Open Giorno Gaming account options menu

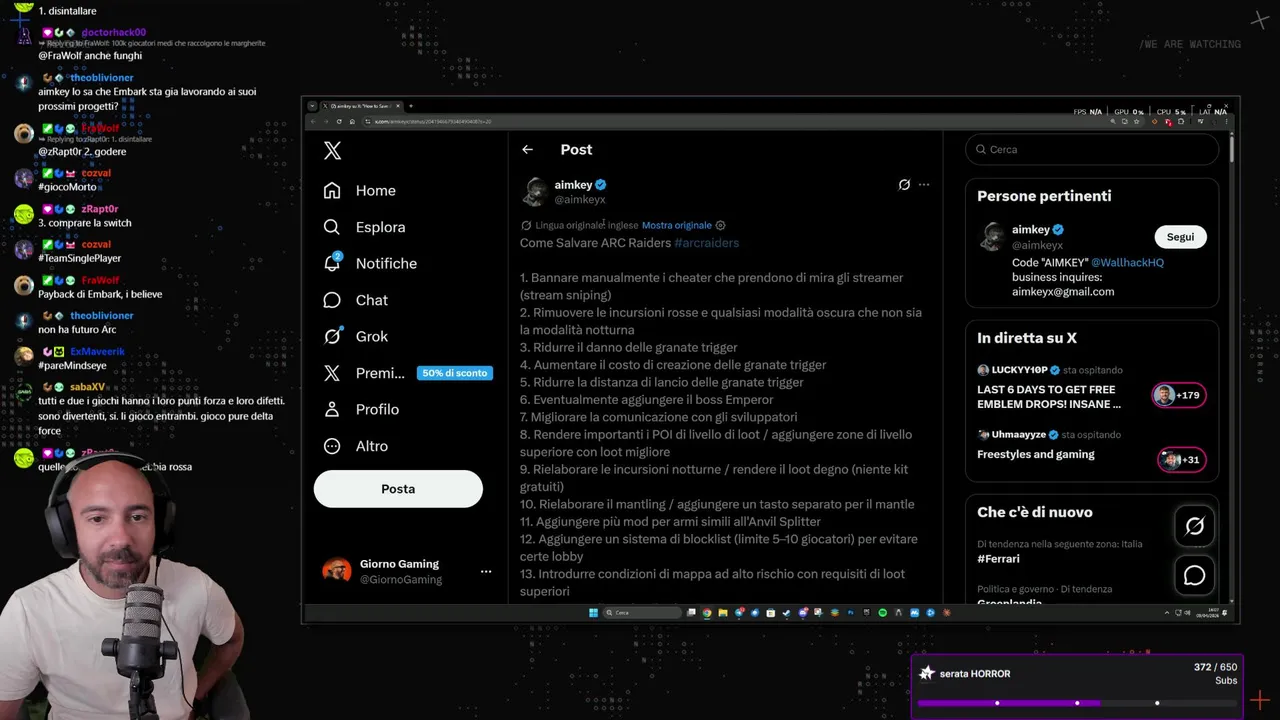tap(486, 572)
